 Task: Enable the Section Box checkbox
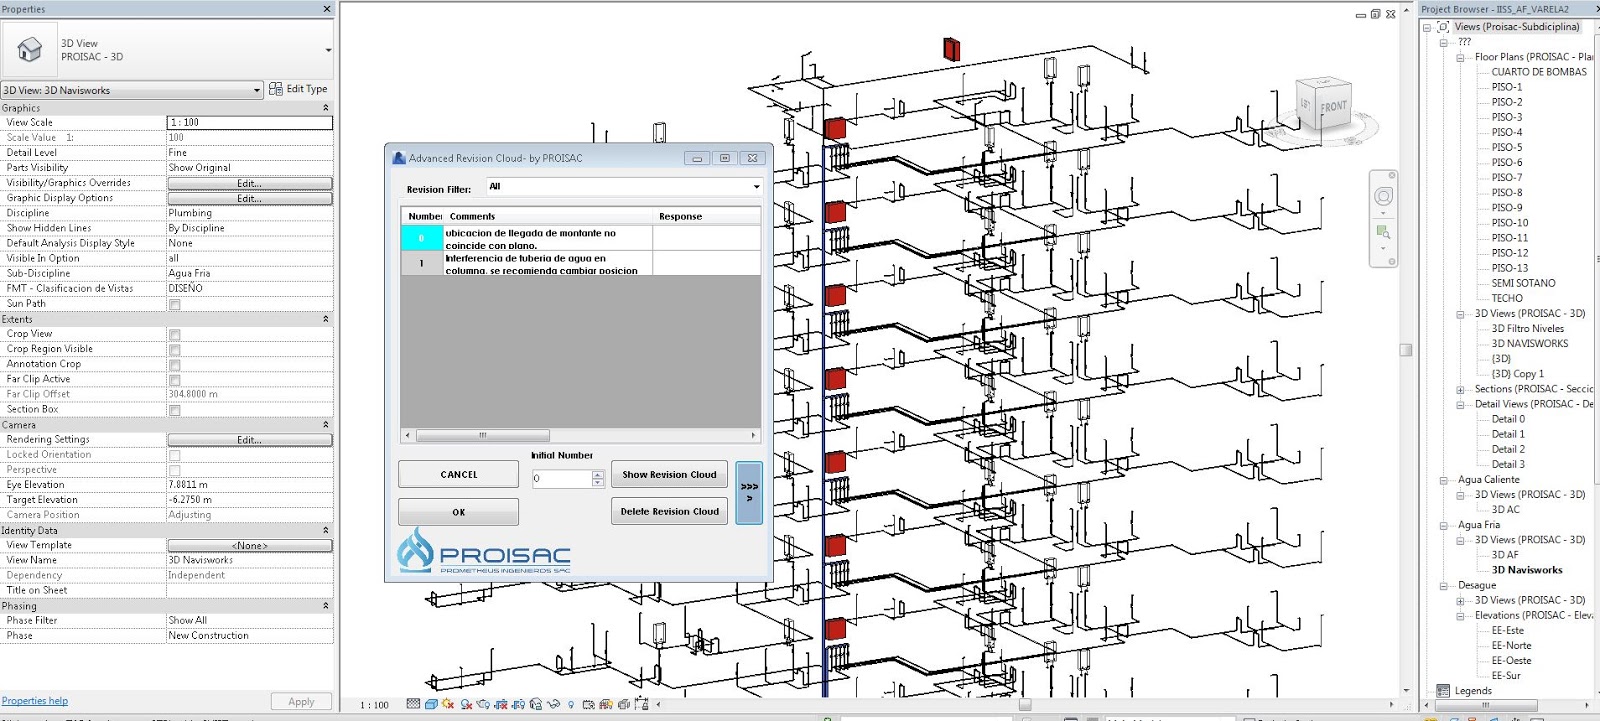[x=175, y=409]
